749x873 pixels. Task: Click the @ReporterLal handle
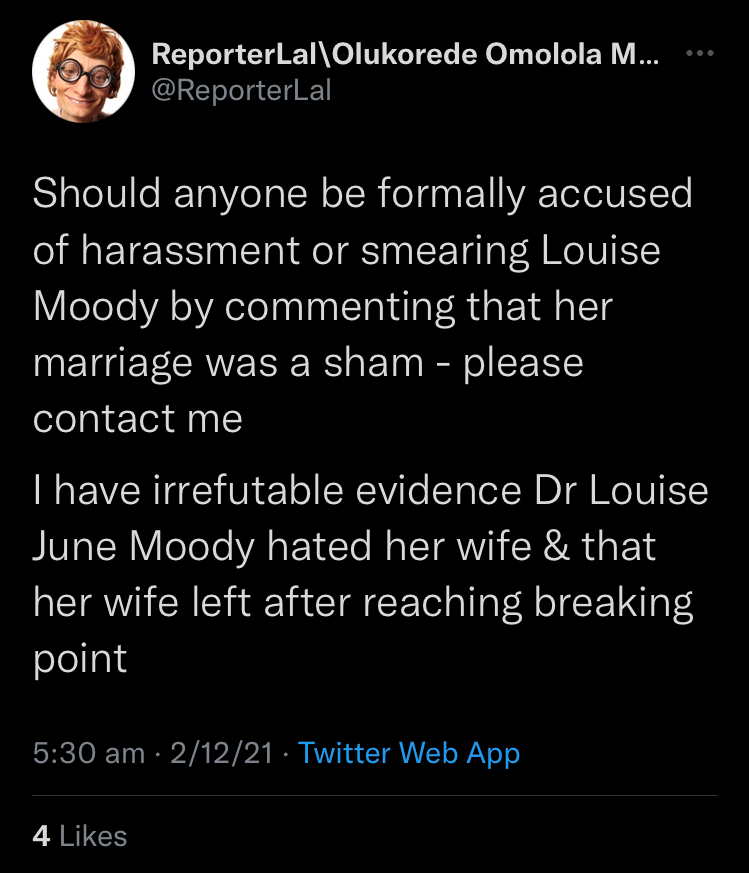point(241,92)
